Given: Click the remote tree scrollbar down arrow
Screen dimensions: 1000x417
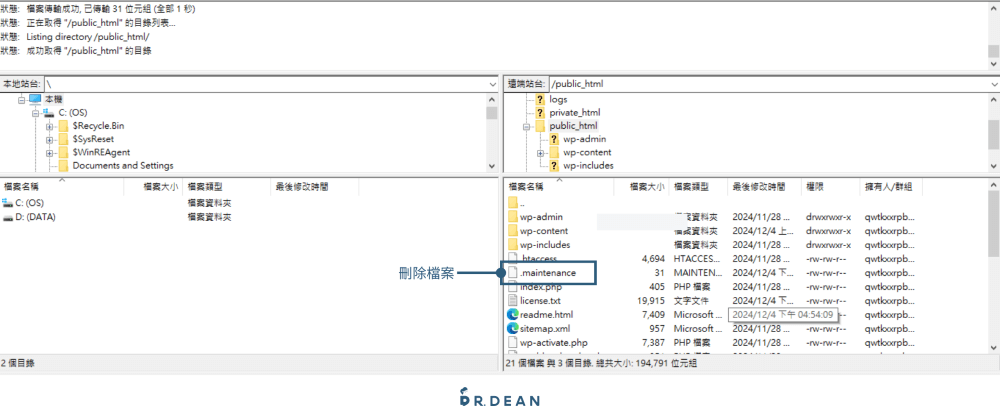Looking at the screenshot, I should tap(994, 166).
